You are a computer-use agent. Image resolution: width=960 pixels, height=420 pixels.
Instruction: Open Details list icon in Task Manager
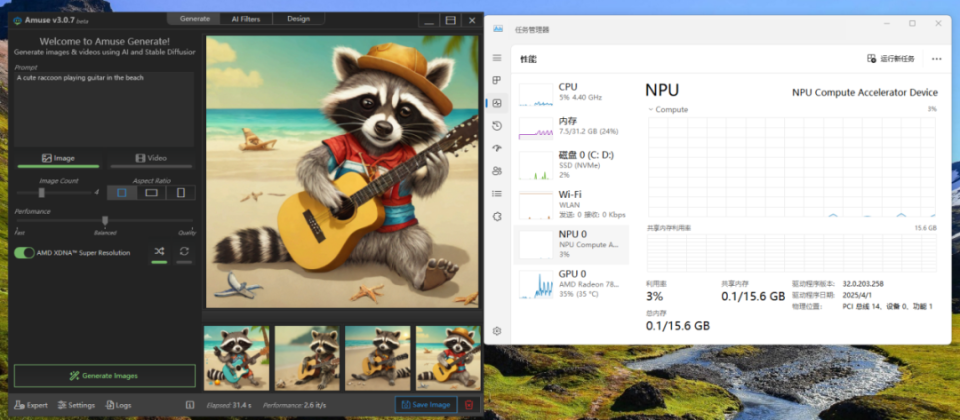tap(497, 193)
